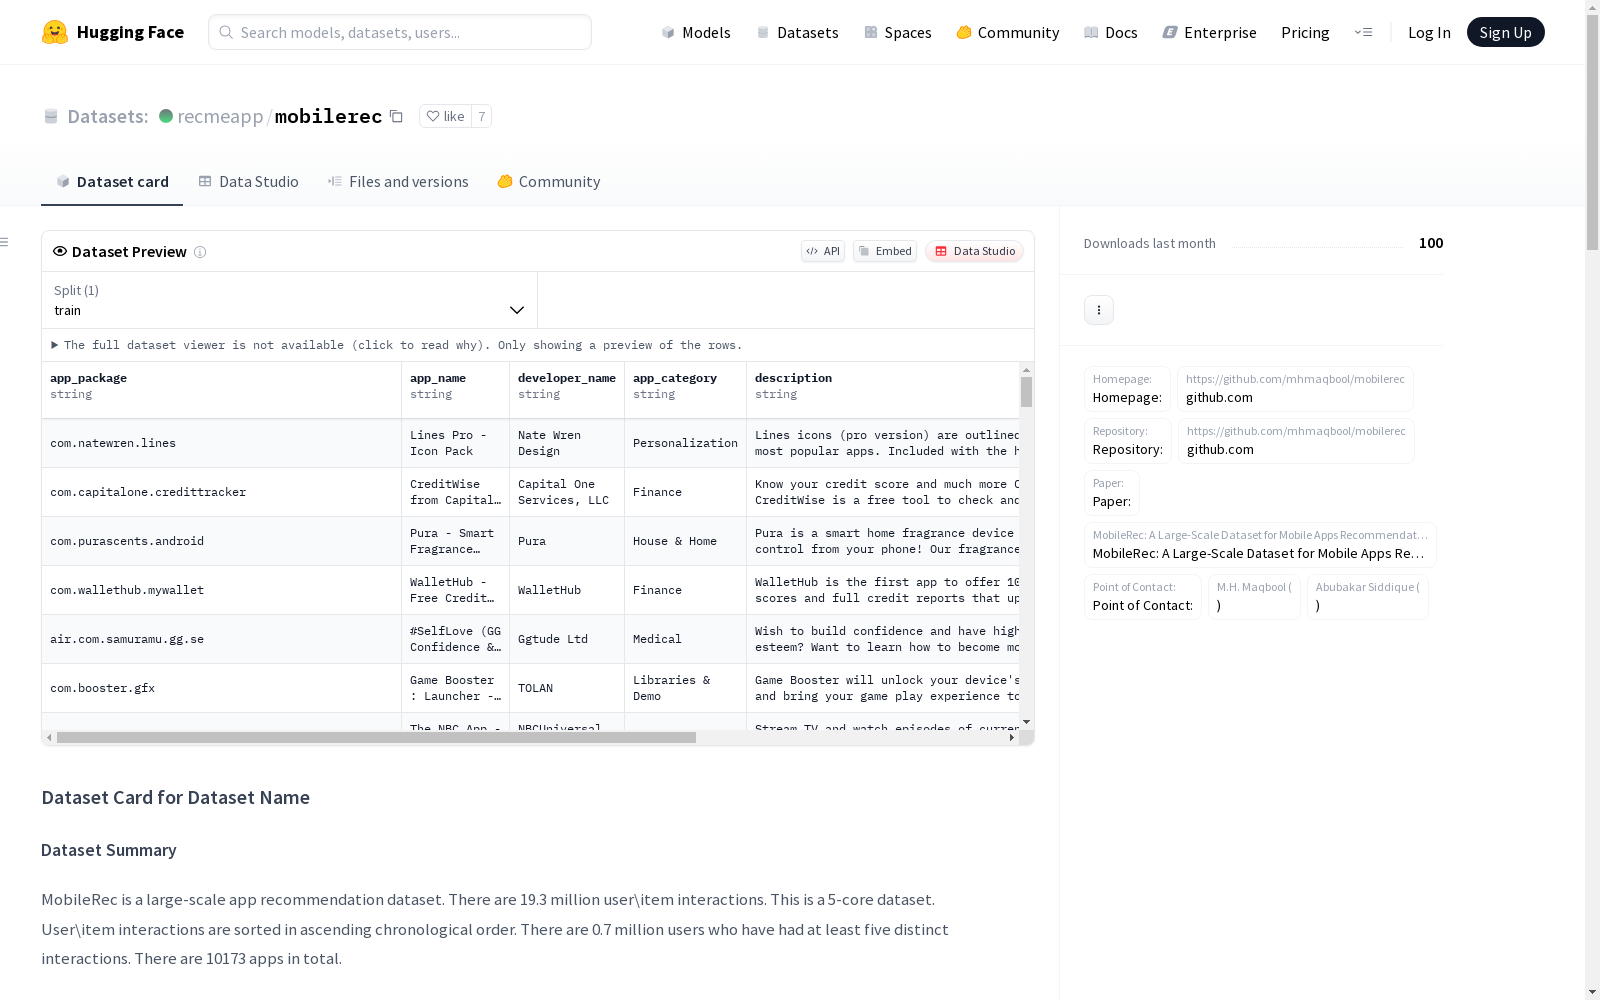This screenshot has height=1000, width=1600.
Task: Open the Datasets page in navbar
Action: click(797, 32)
